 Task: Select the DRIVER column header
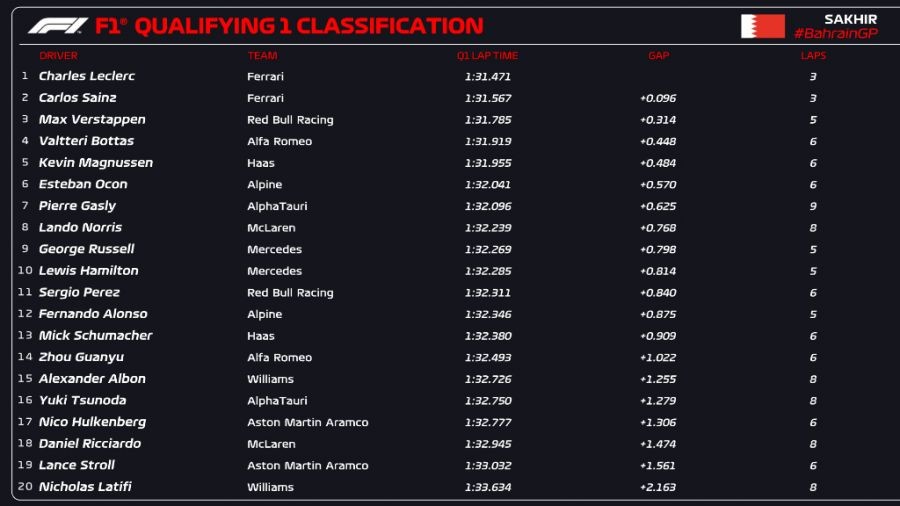click(x=58, y=56)
